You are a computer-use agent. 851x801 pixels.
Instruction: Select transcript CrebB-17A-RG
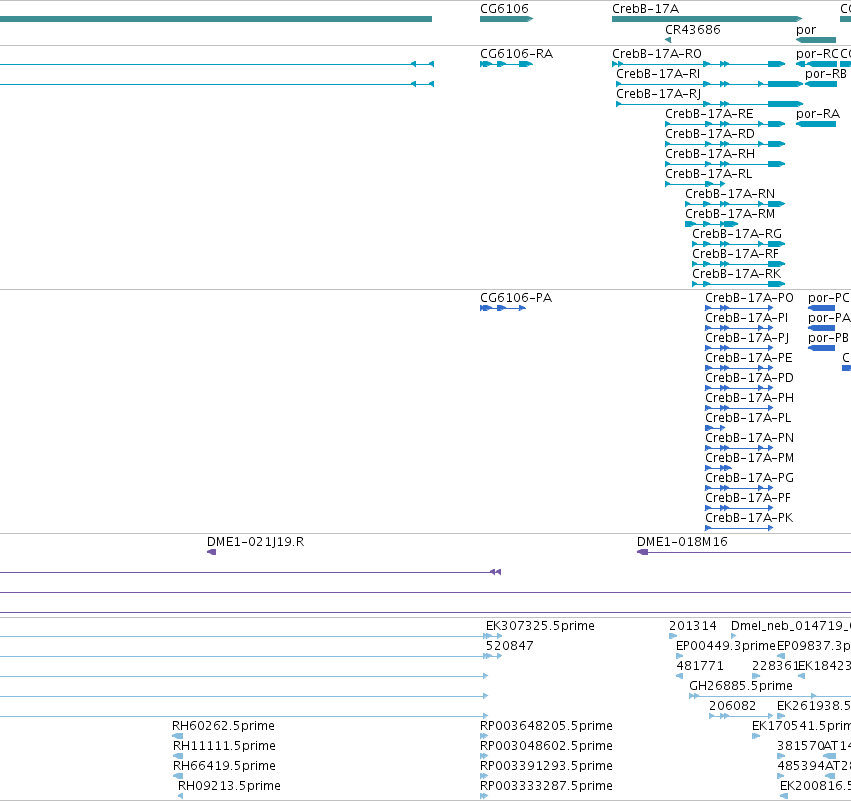(x=737, y=234)
